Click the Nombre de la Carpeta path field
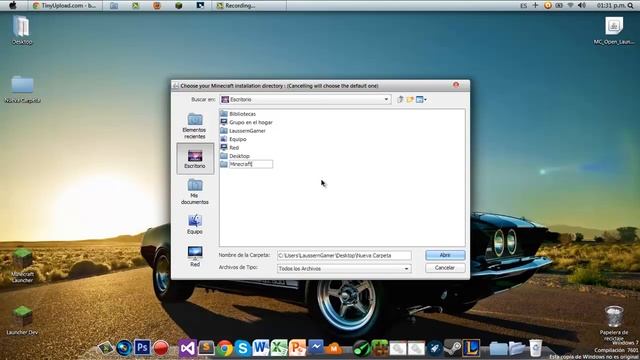 [344, 256]
